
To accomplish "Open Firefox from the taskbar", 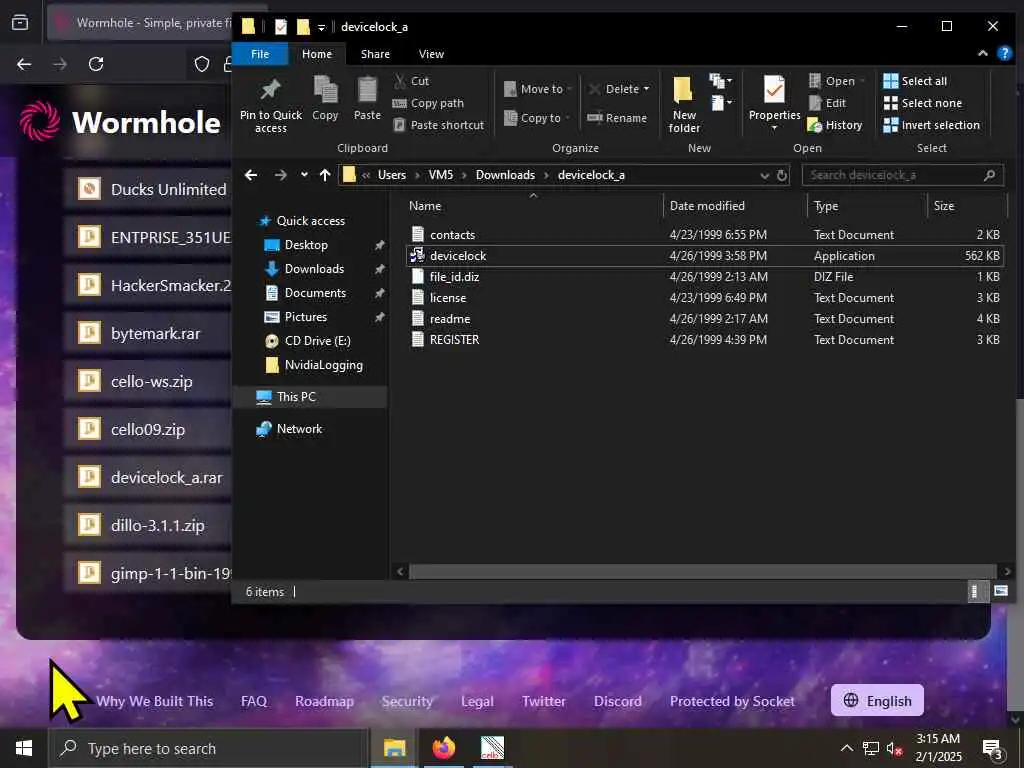I will coord(443,748).
